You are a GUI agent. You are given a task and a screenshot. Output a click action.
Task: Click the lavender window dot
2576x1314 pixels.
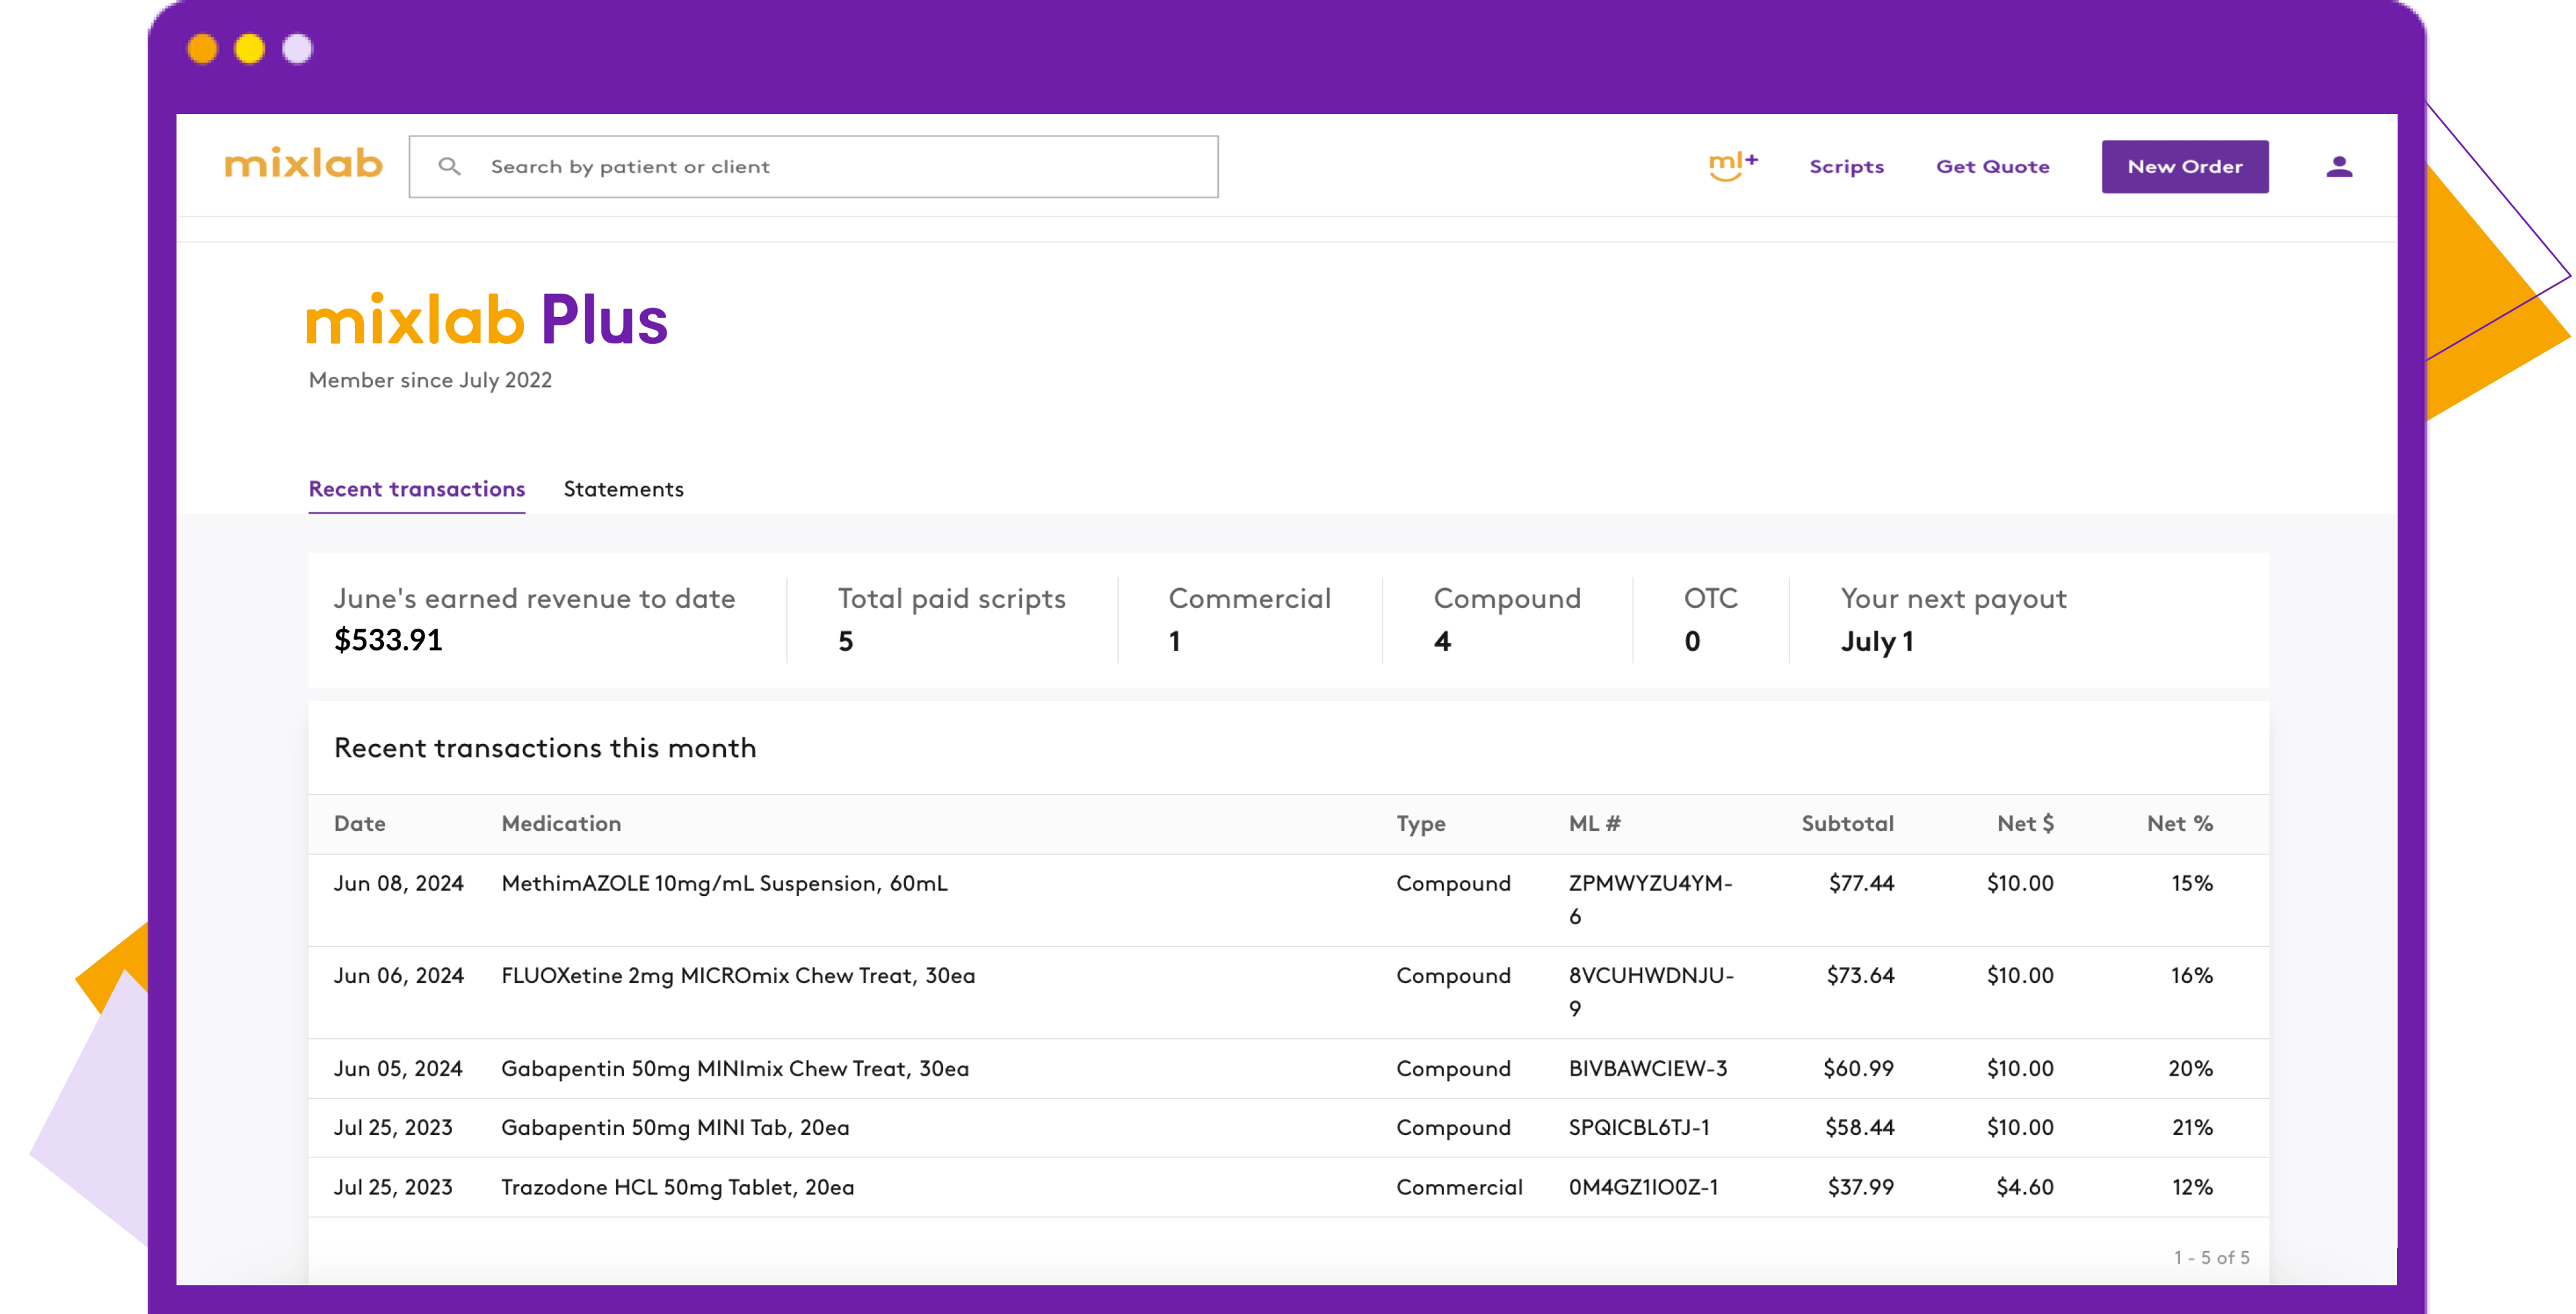[297, 49]
